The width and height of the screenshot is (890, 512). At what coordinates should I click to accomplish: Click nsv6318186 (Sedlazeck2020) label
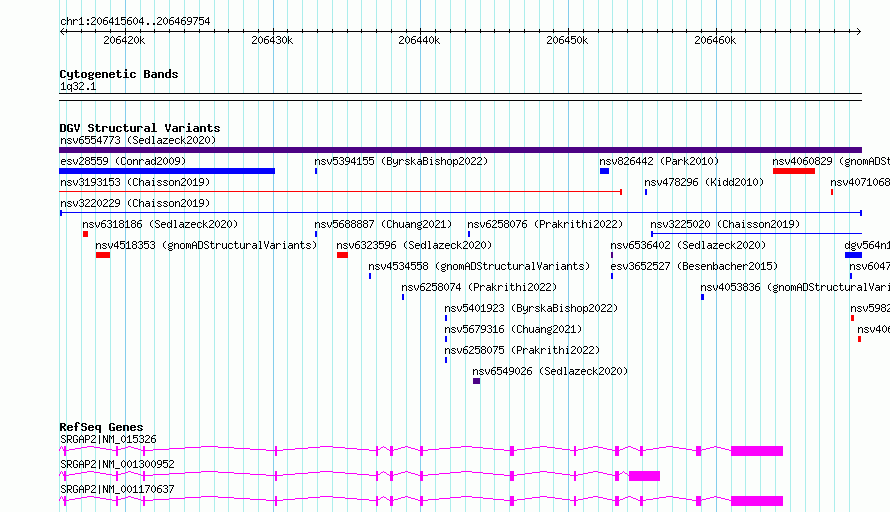click(x=160, y=224)
